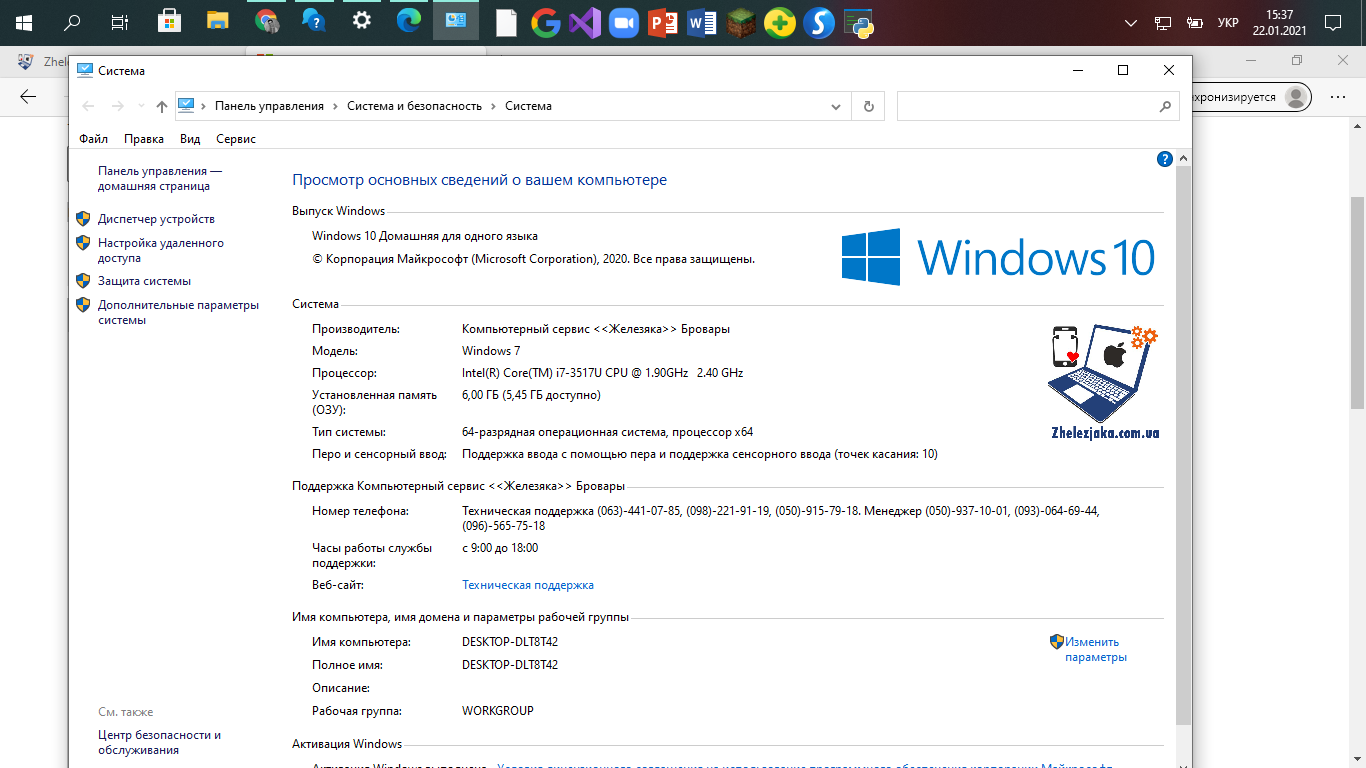Click the search magnifier in System window
The image size is (1366, 768).
1165,106
